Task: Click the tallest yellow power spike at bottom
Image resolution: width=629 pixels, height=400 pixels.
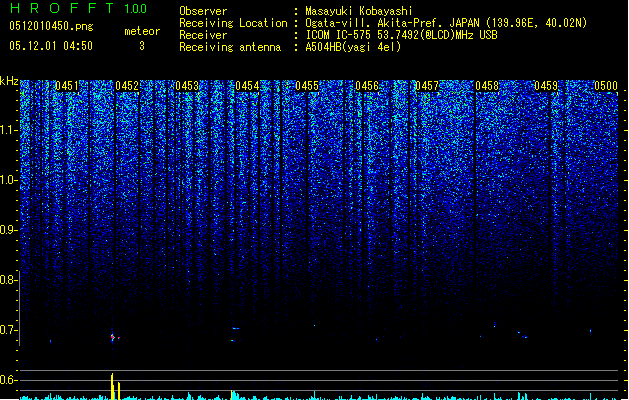Action: coord(112,386)
